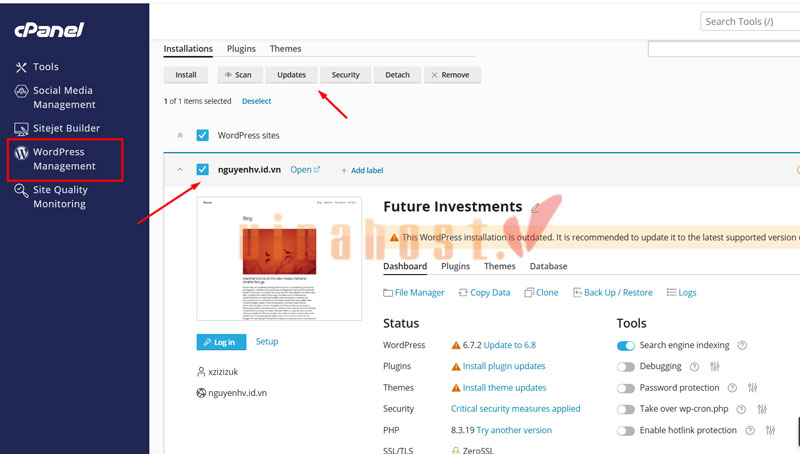Click the installations filter search box

[x=724, y=49]
